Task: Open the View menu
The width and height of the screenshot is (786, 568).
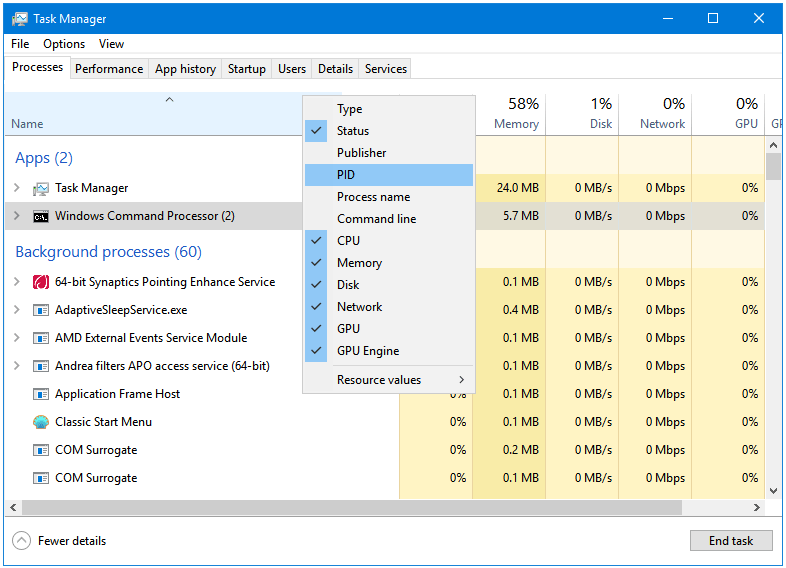Action: coord(111,44)
